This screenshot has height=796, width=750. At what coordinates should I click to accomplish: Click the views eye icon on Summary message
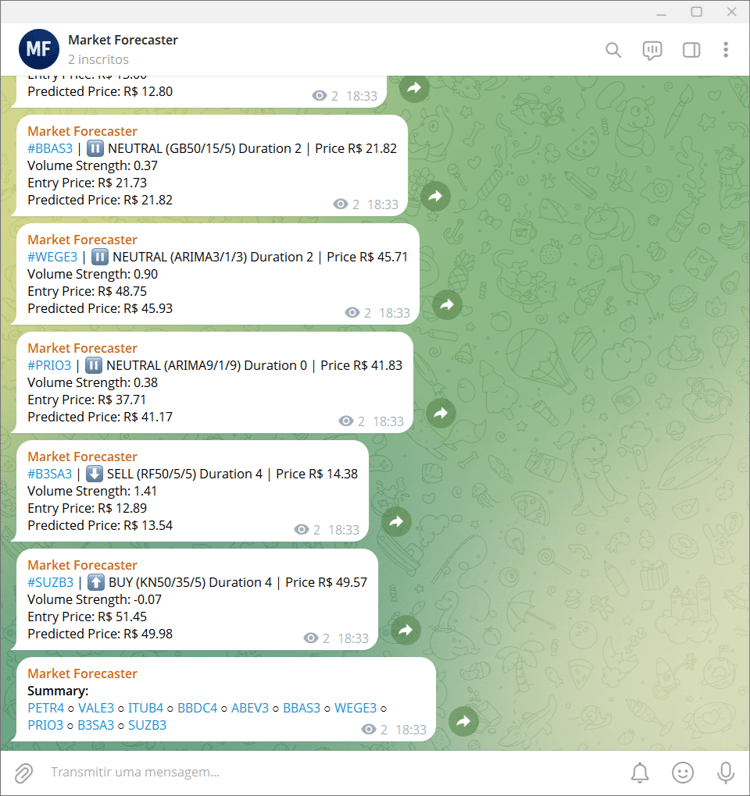coord(369,729)
